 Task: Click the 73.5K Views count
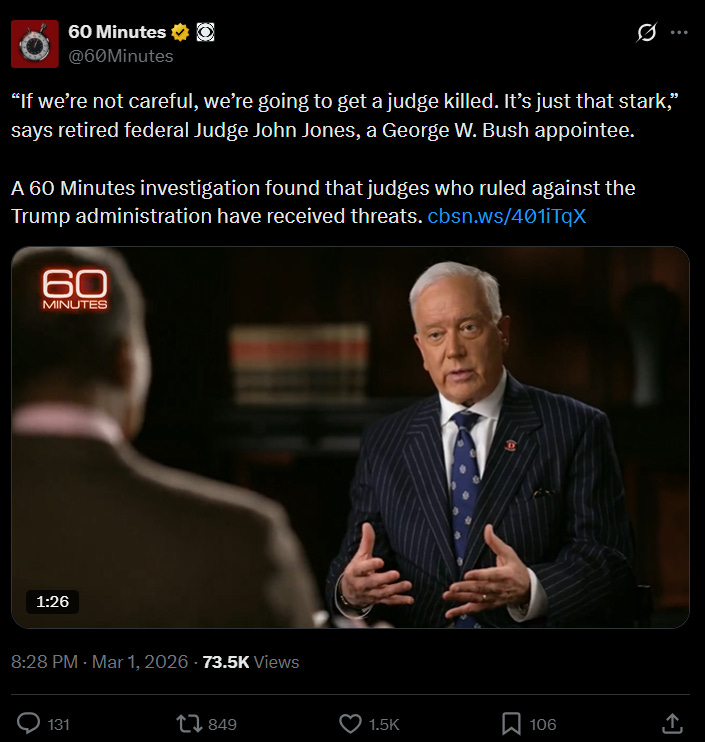[x=251, y=662]
